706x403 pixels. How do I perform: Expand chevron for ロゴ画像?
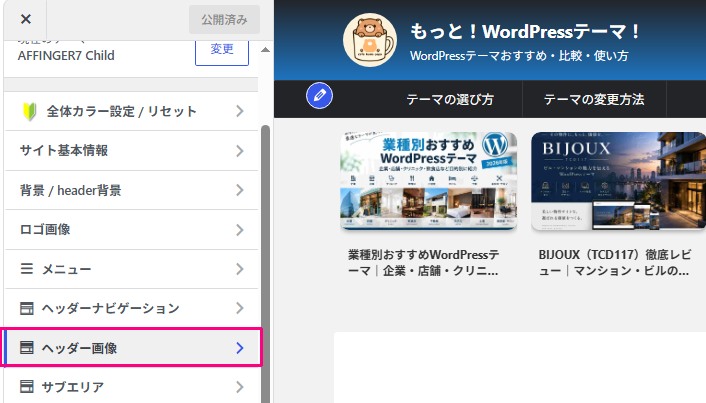240,230
